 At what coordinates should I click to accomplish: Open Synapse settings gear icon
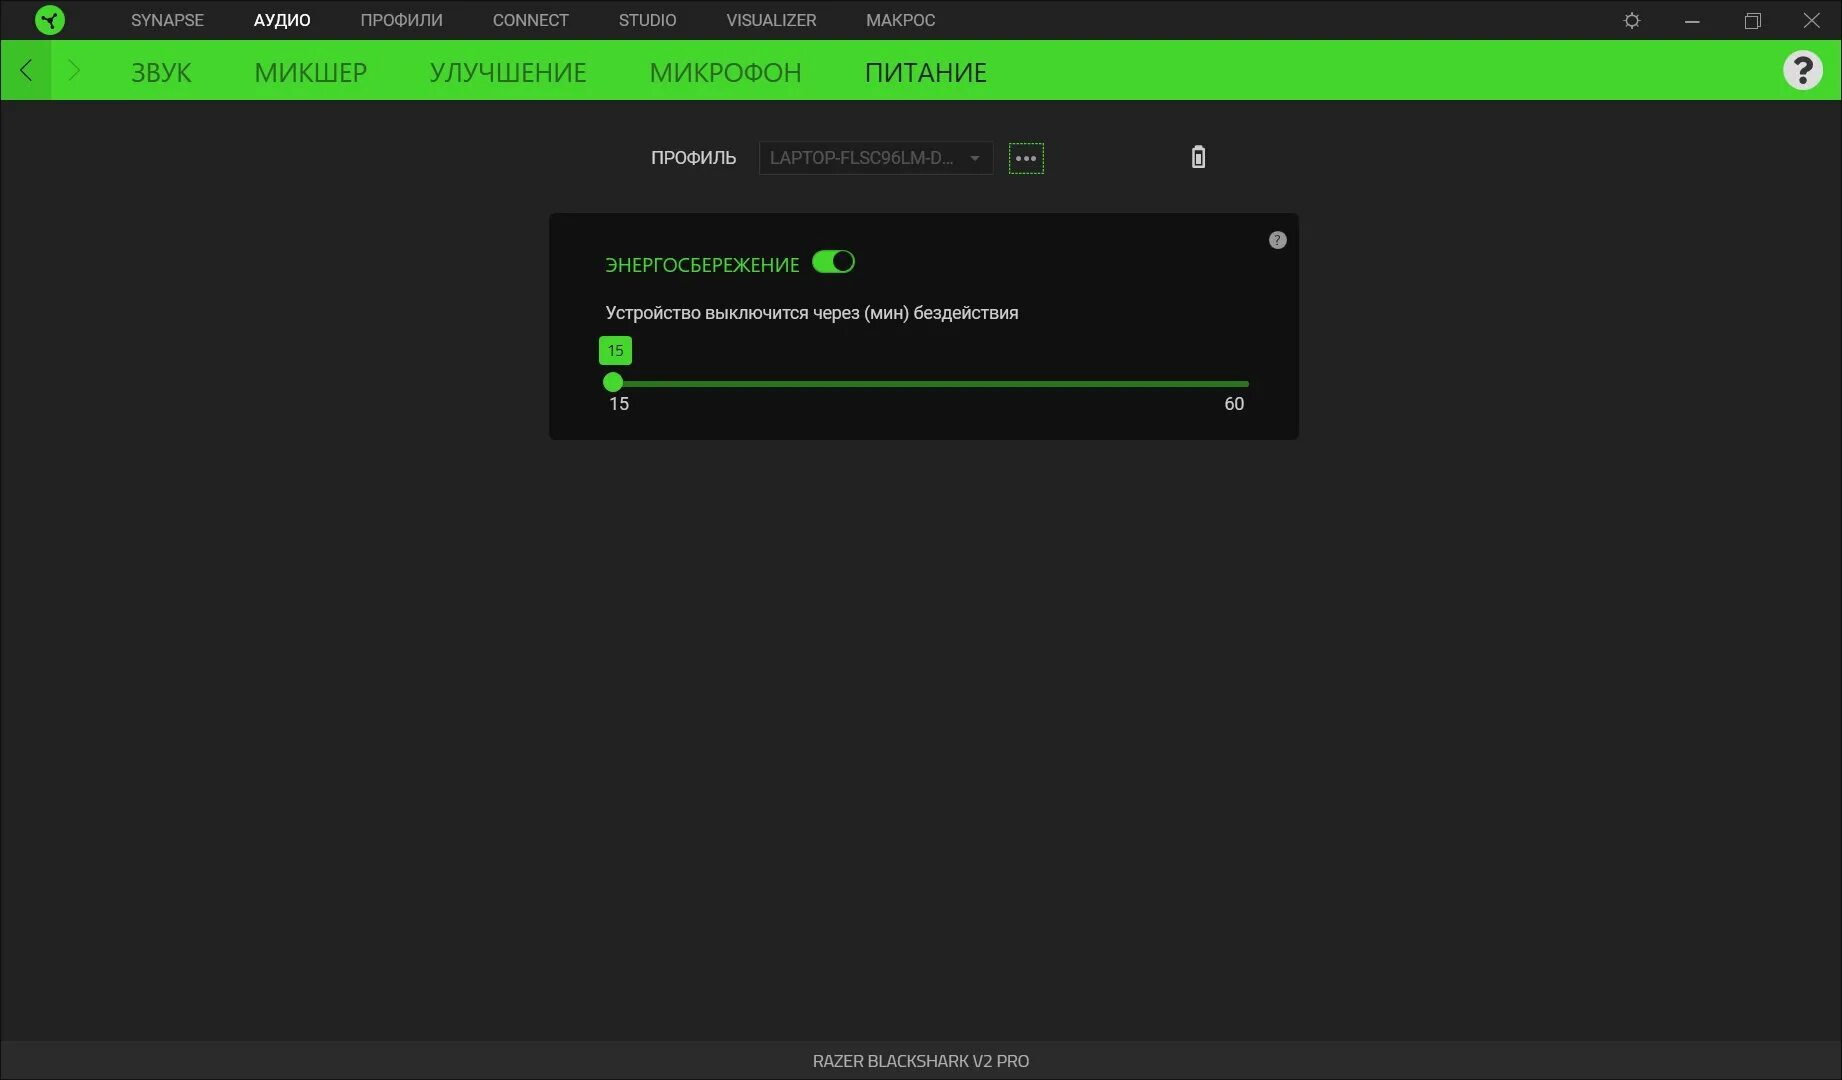[1632, 20]
